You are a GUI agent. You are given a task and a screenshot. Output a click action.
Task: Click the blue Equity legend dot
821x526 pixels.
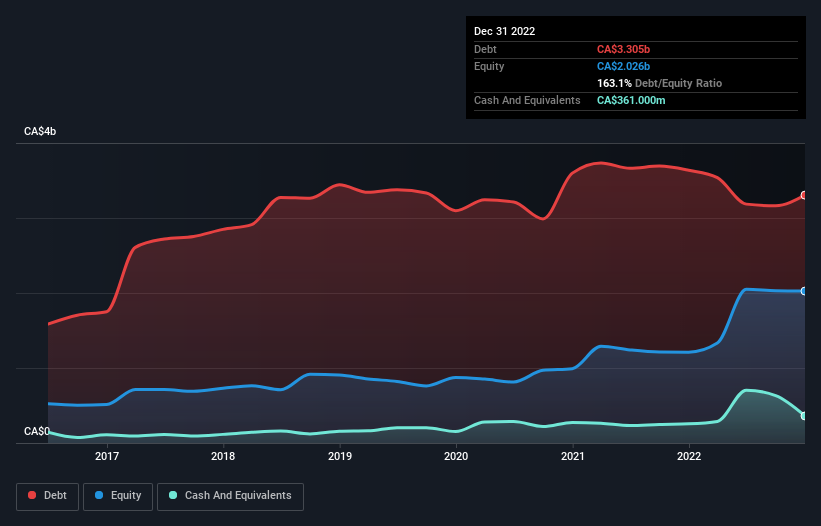(99, 495)
